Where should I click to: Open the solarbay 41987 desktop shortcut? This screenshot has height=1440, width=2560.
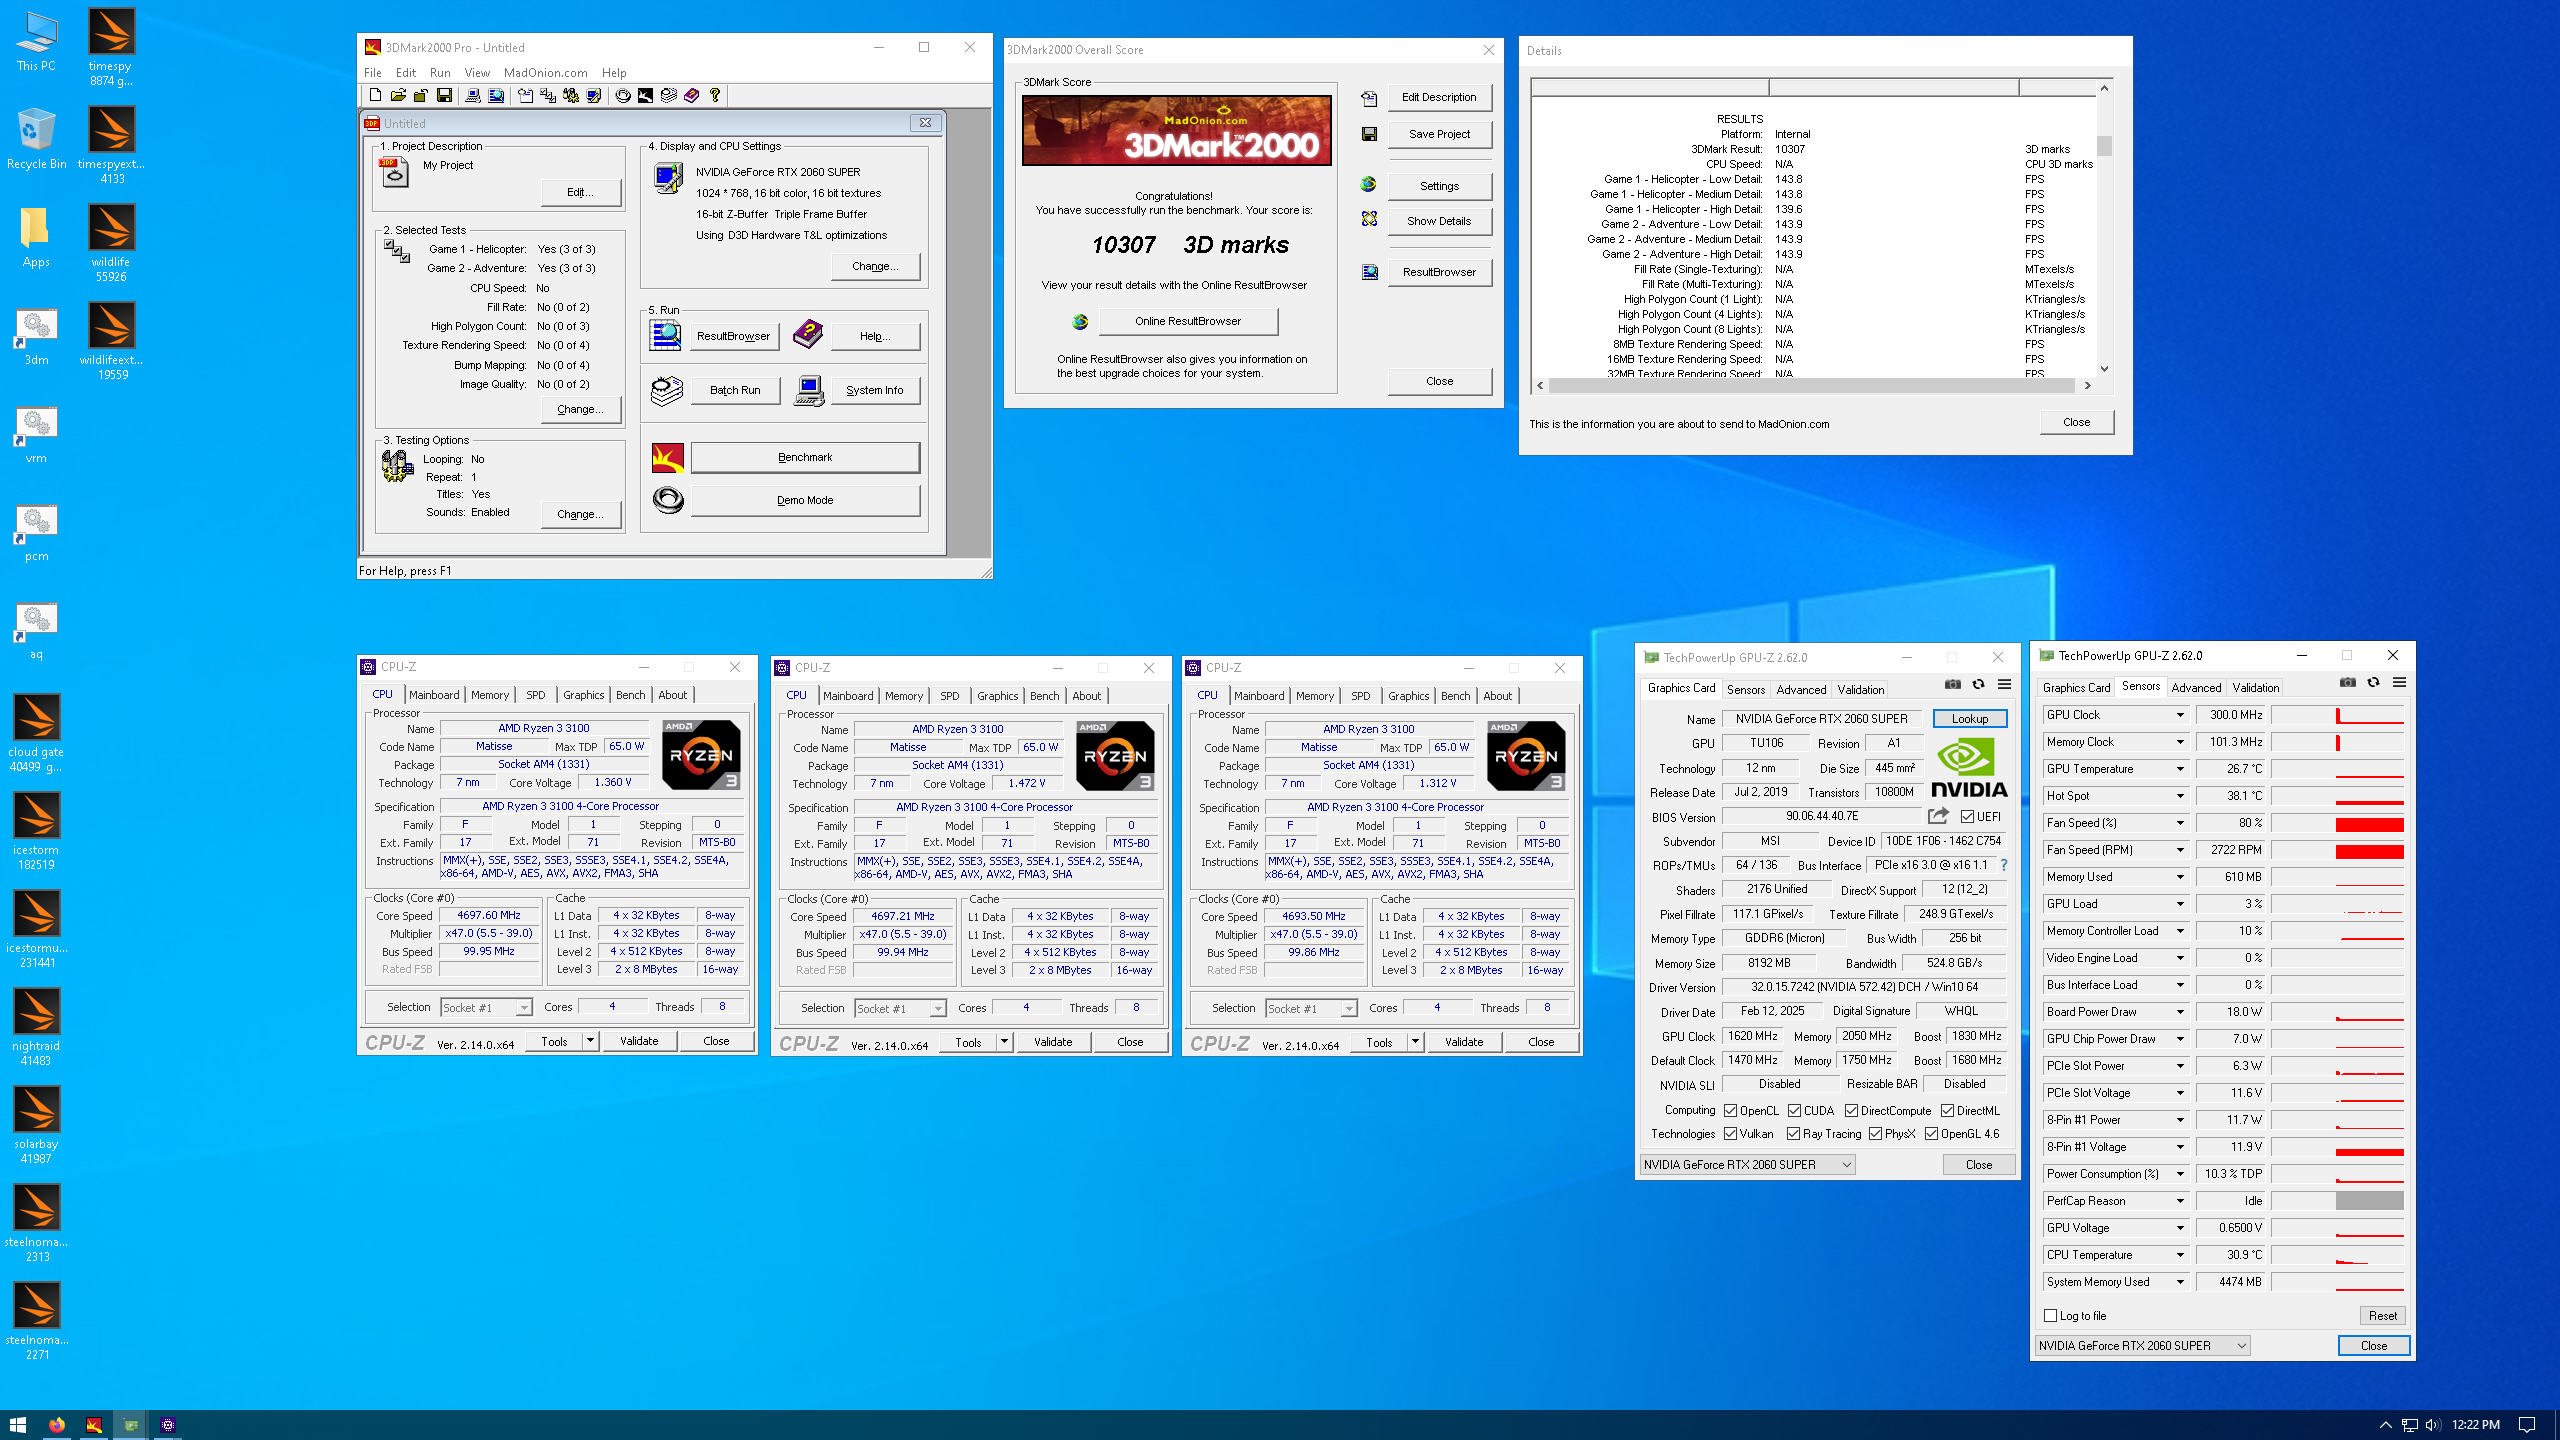37,1124
